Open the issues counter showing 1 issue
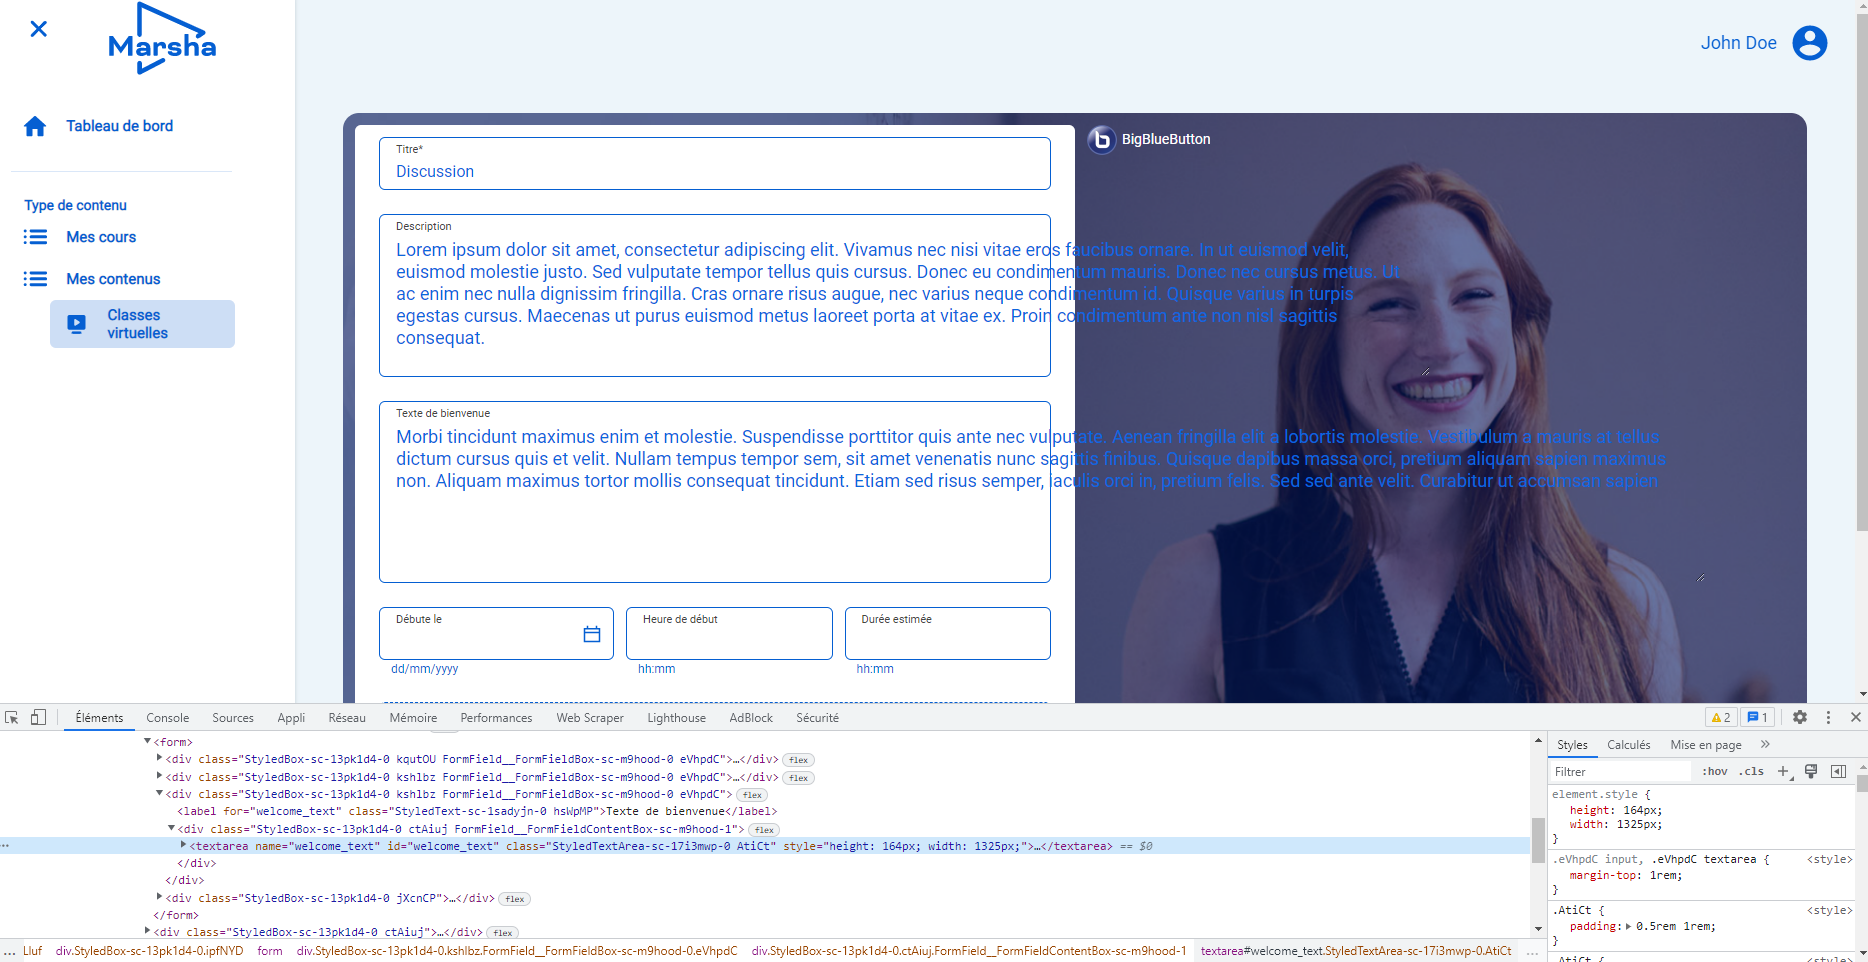 (x=1757, y=717)
